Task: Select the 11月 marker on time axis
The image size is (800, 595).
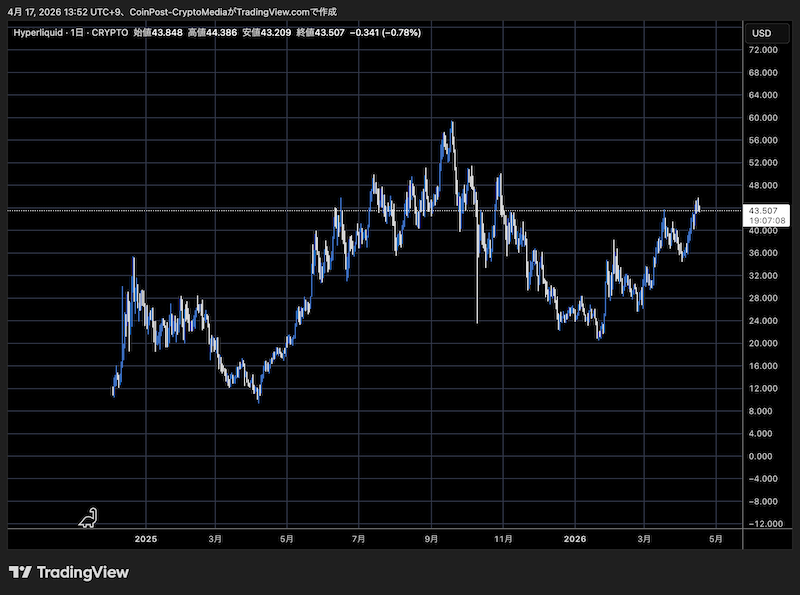Action: click(x=504, y=539)
